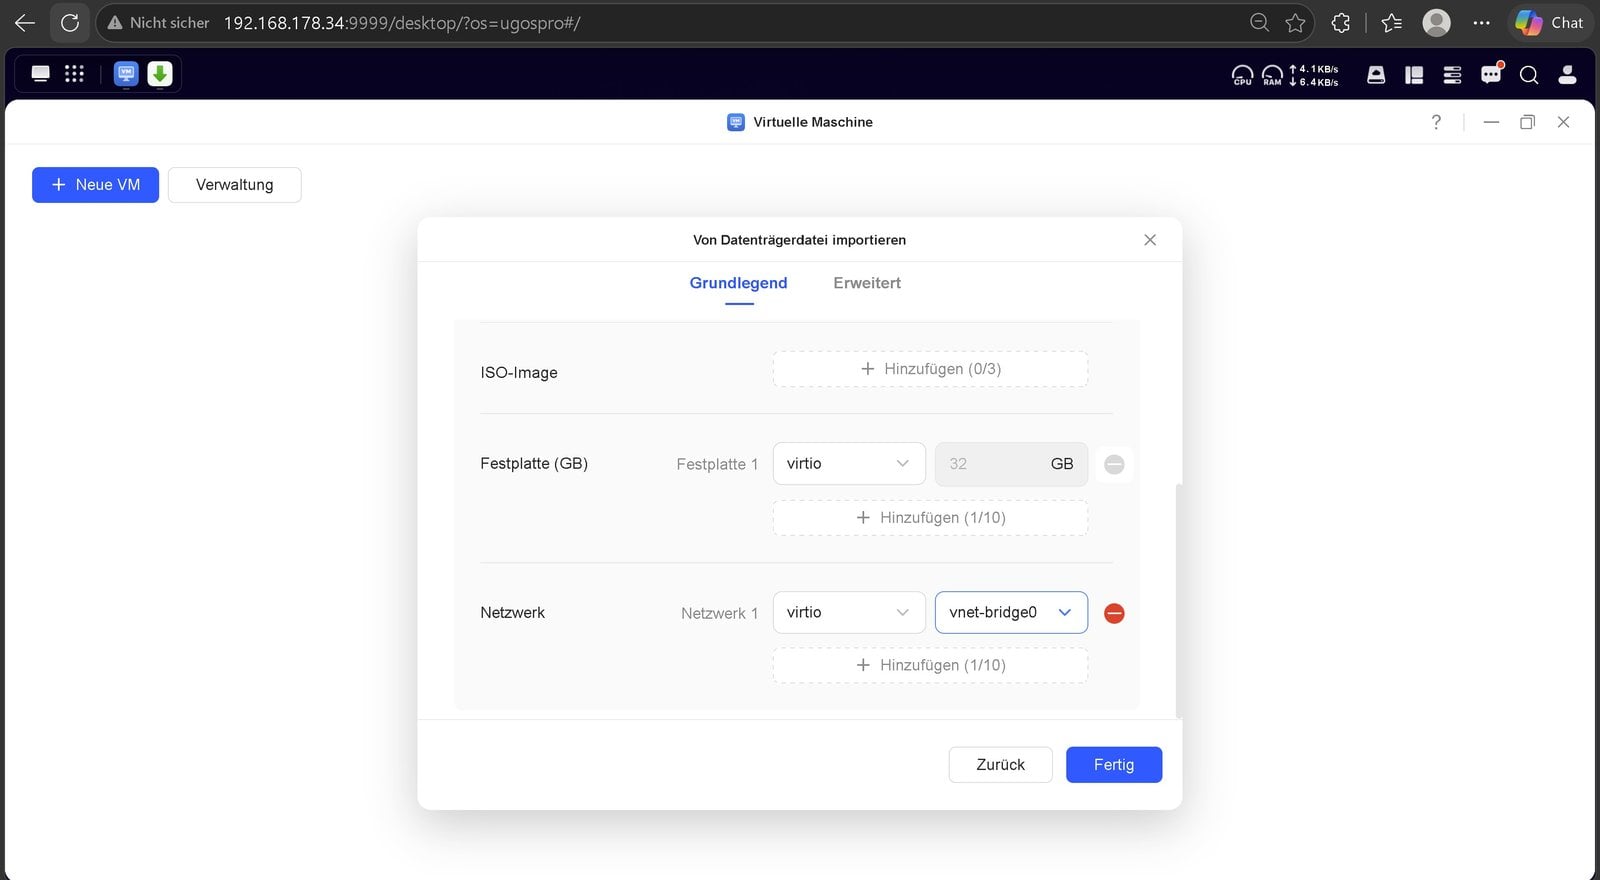Click browser back arrow

[25, 22]
